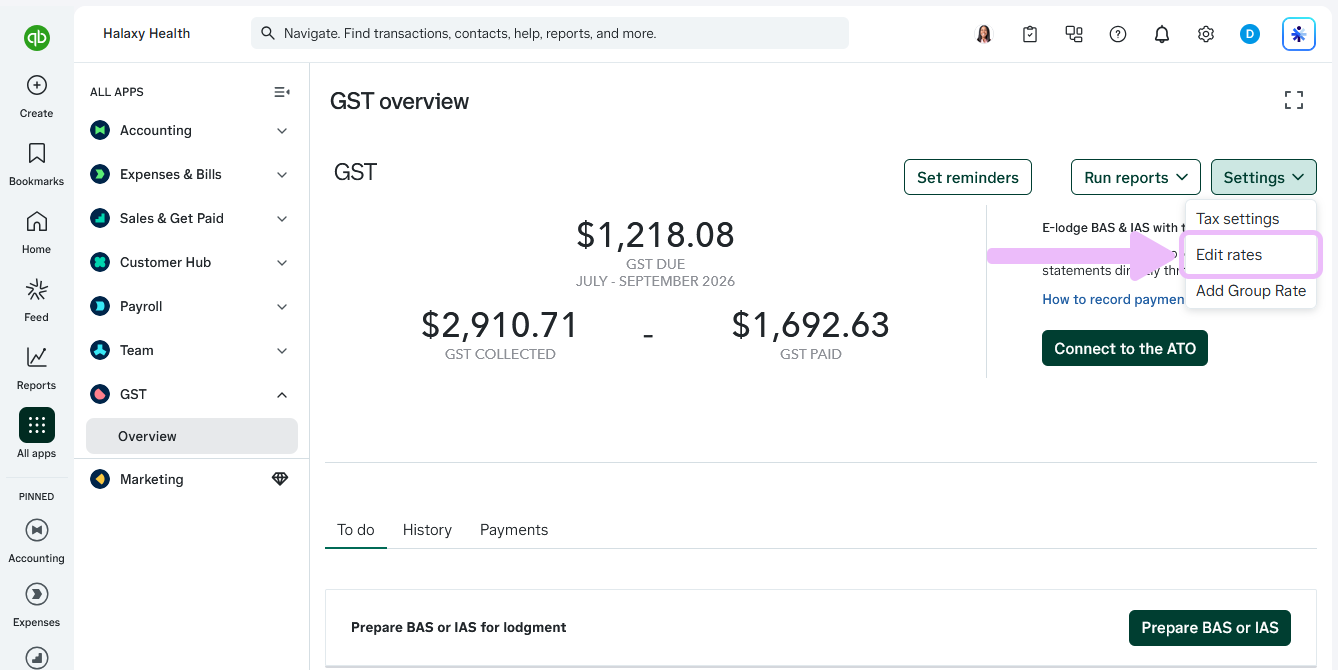
Task: Close the Settings dropdown
Action: pyautogui.click(x=1264, y=177)
